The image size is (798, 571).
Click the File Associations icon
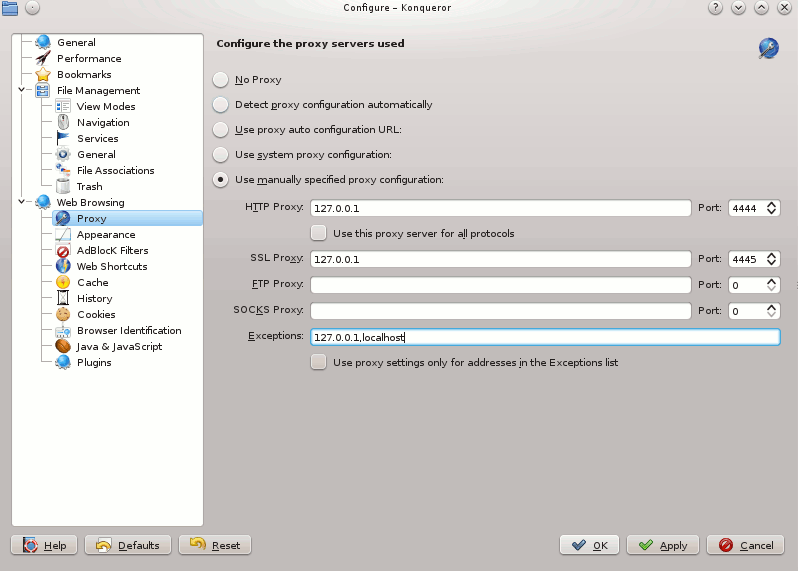tap(63, 170)
